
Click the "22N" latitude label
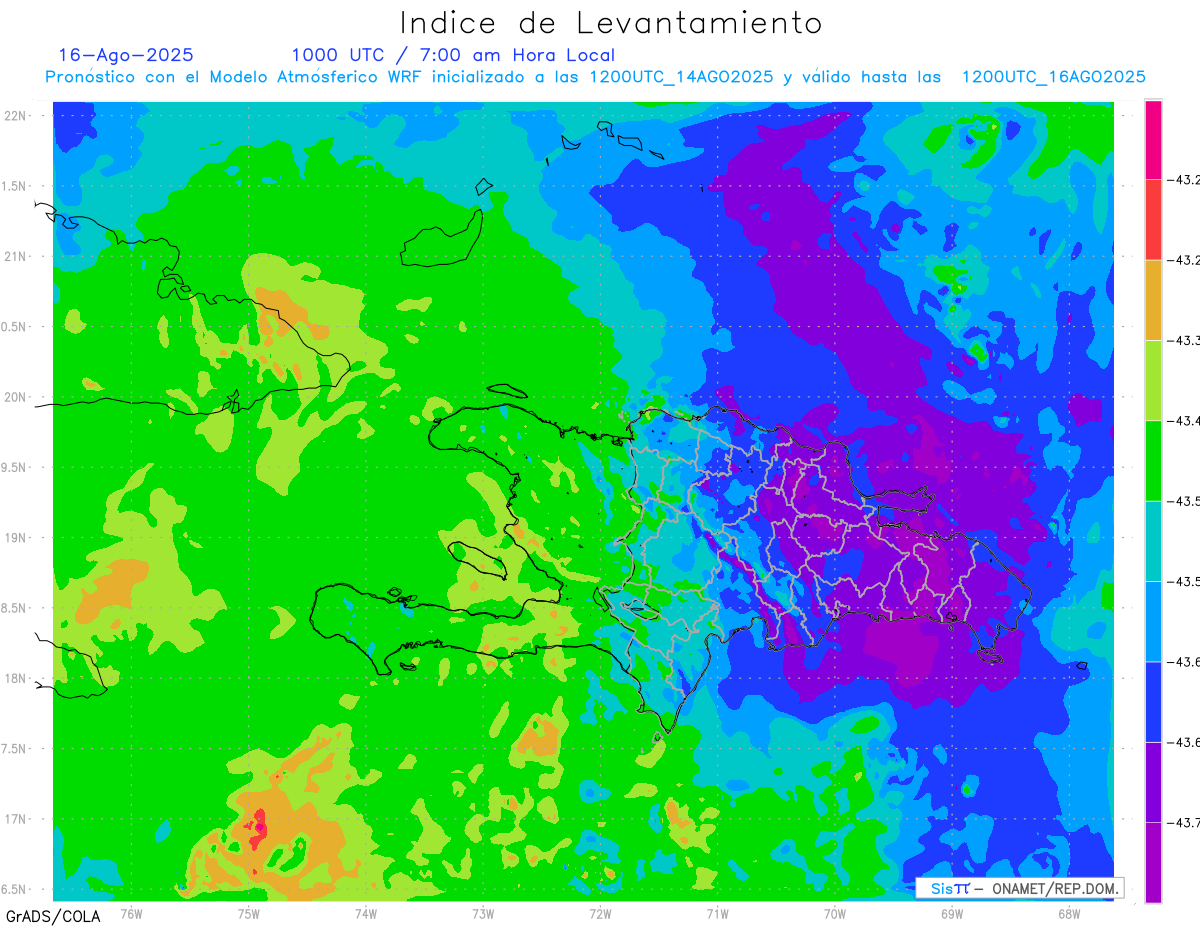pyautogui.click(x=17, y=116)
